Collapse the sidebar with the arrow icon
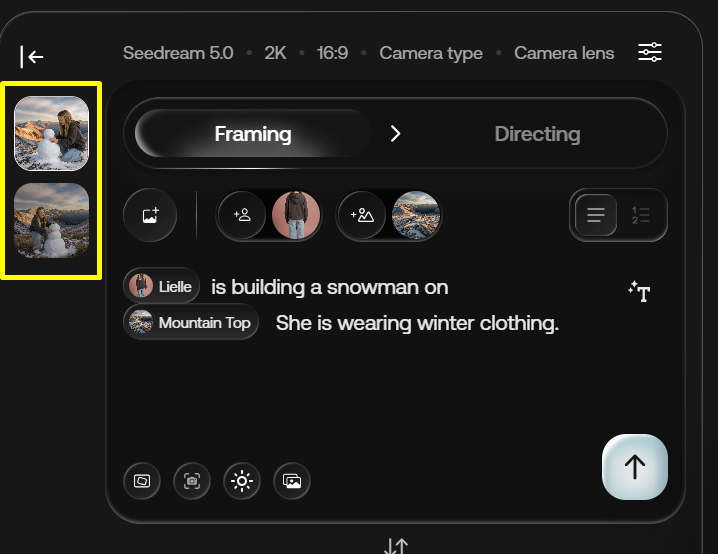This screenshot has height=554, width=718. 32,57
